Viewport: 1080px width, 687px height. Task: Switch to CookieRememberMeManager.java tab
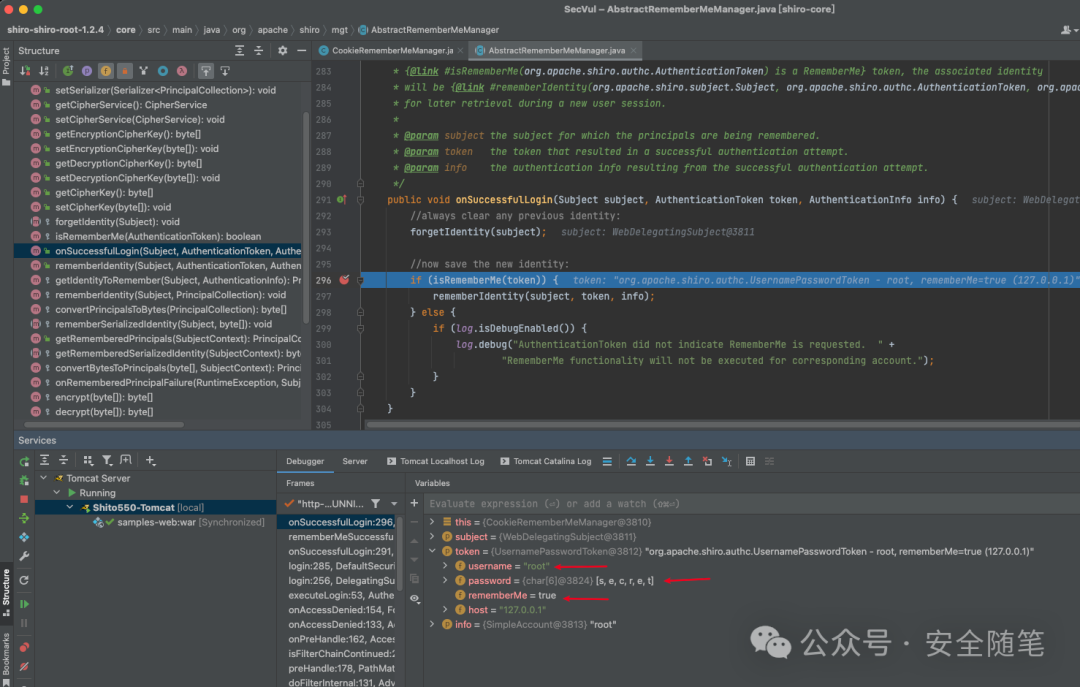[x=391, y=50]
